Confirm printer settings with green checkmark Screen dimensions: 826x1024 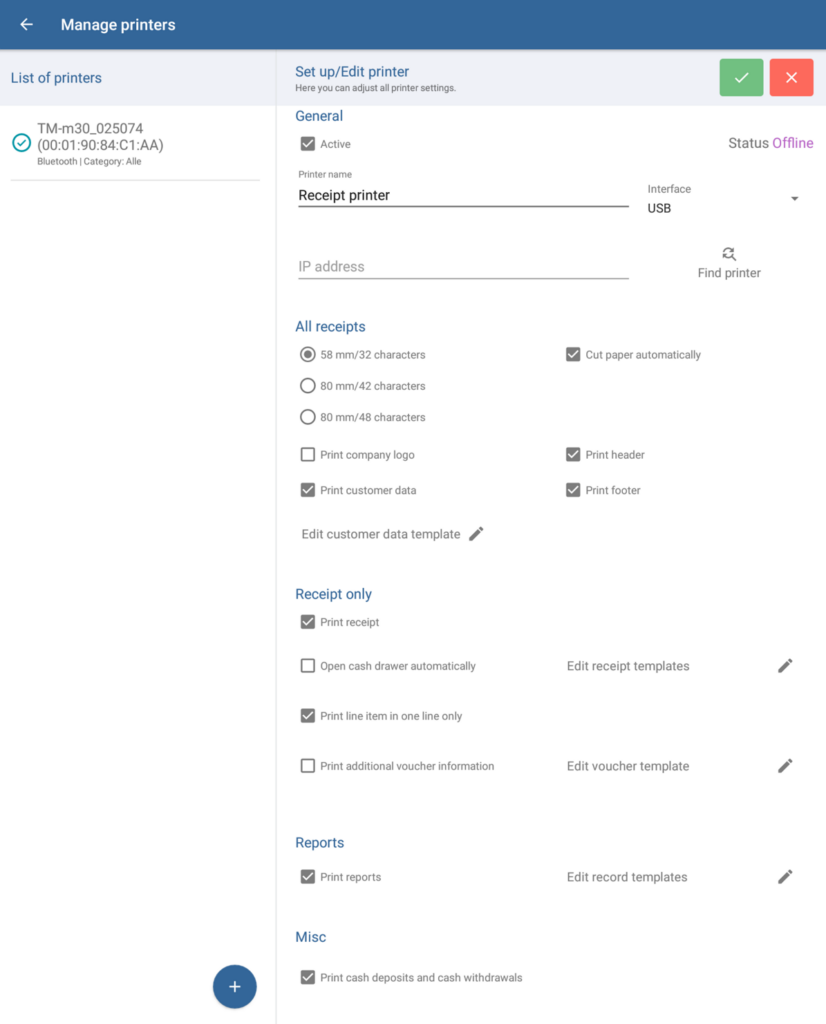(741, 78)
